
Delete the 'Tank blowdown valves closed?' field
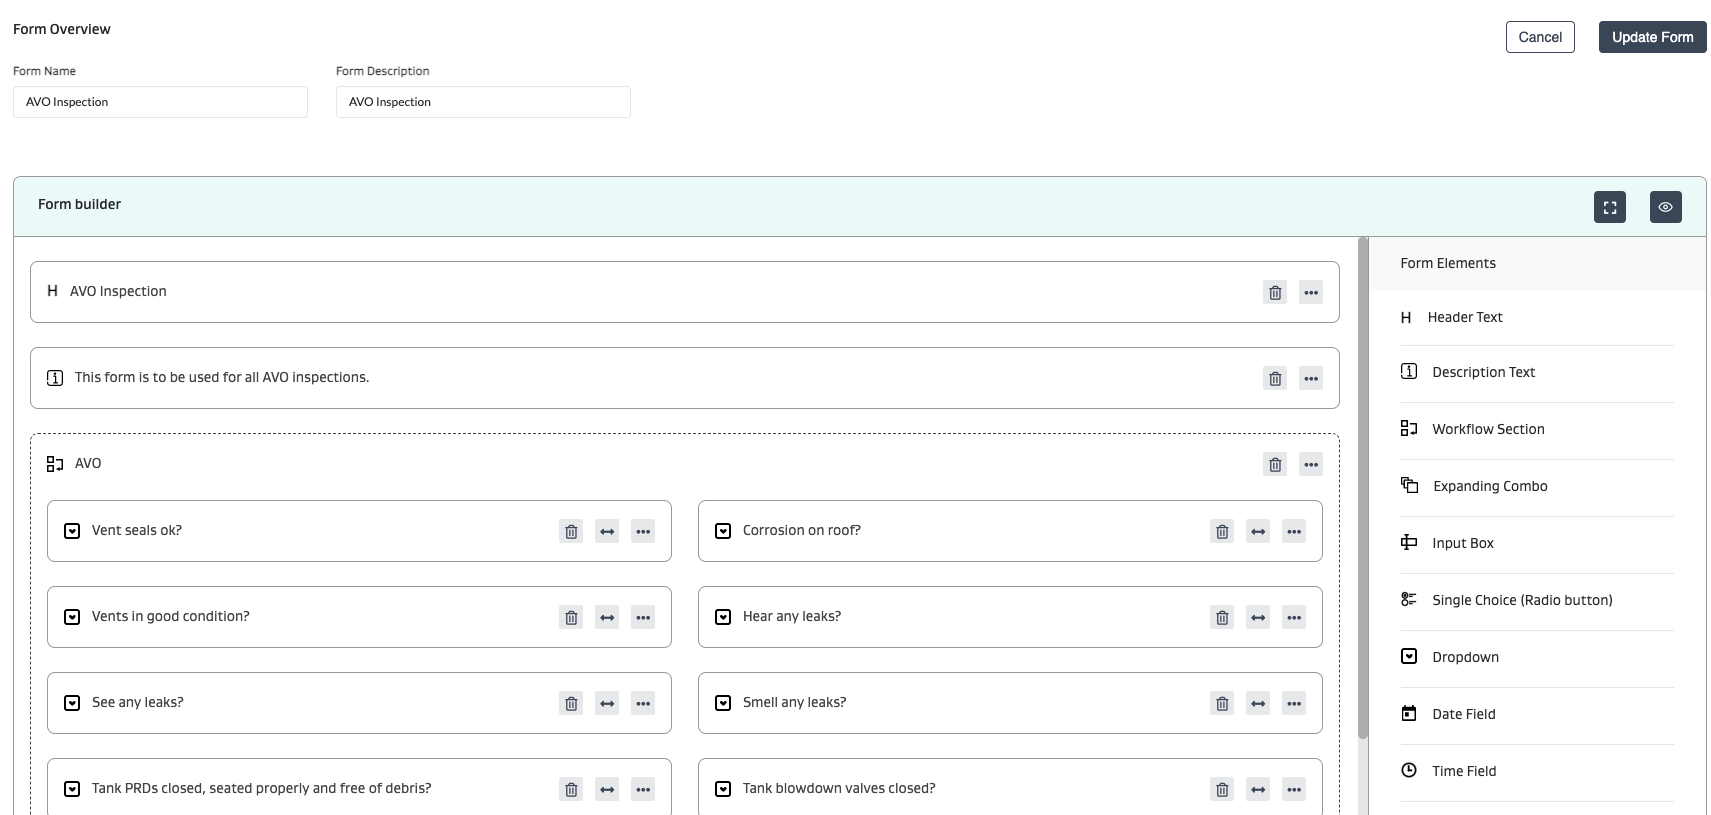pos(1222,790)
